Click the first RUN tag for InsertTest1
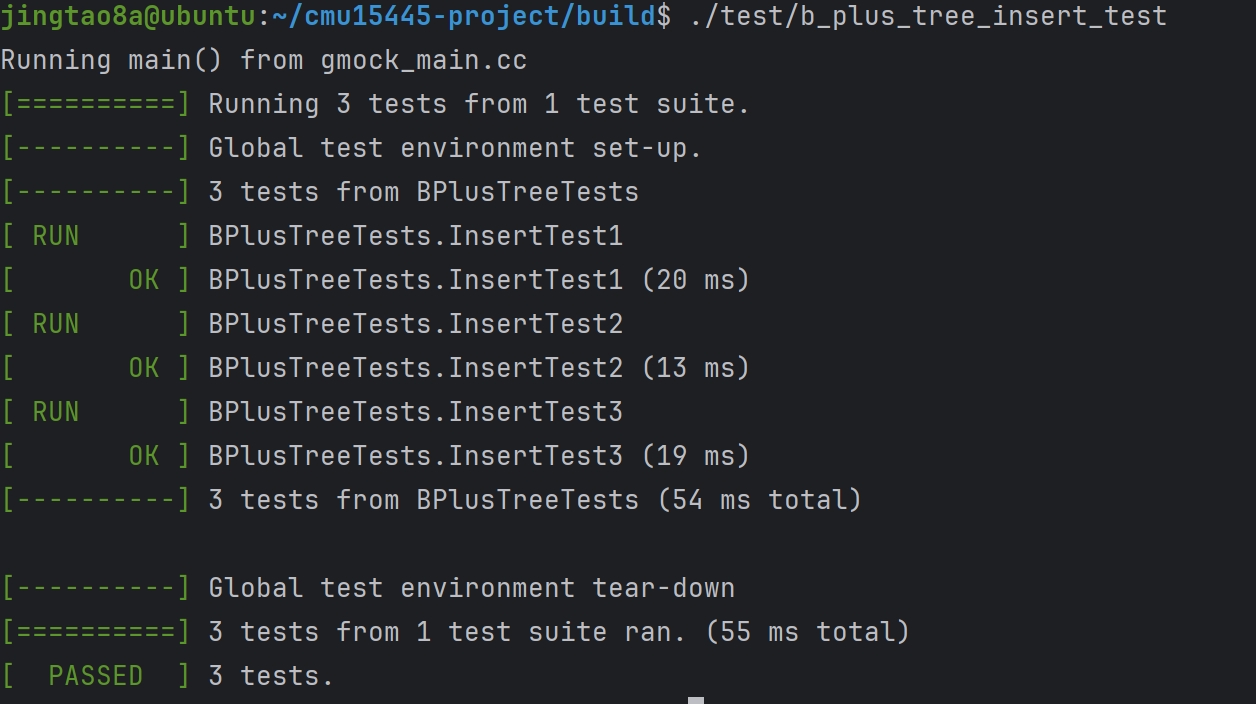This screenshot has height=704, width=1256. (56, 236)
